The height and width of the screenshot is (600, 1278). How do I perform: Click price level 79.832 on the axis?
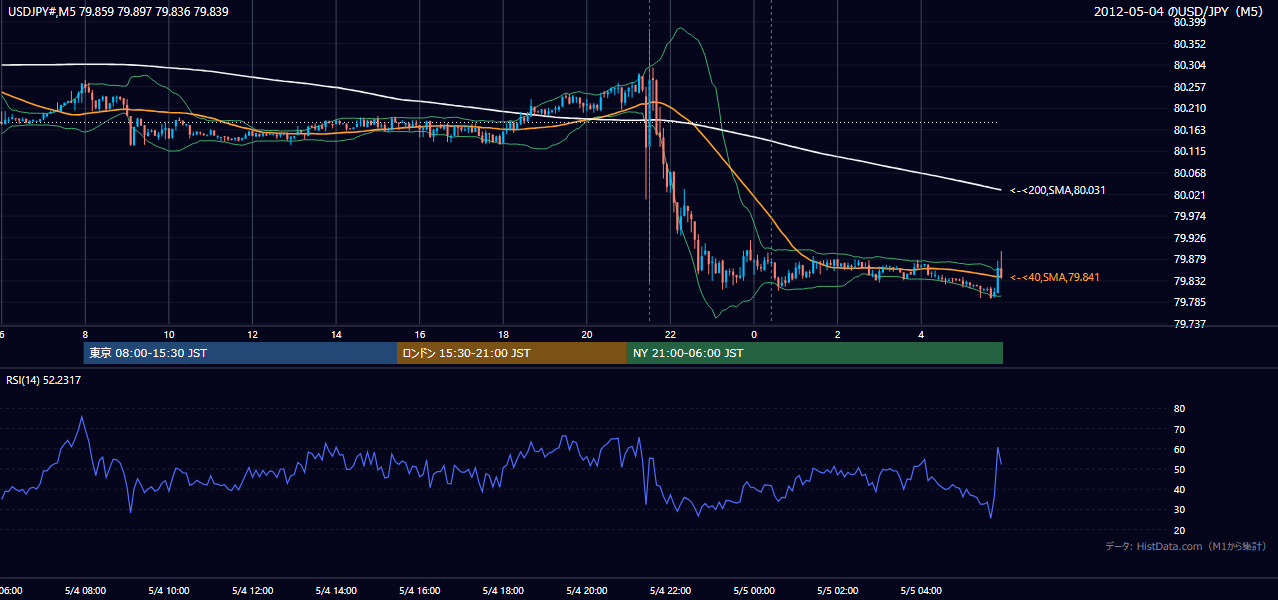[x=1189, y=281]
